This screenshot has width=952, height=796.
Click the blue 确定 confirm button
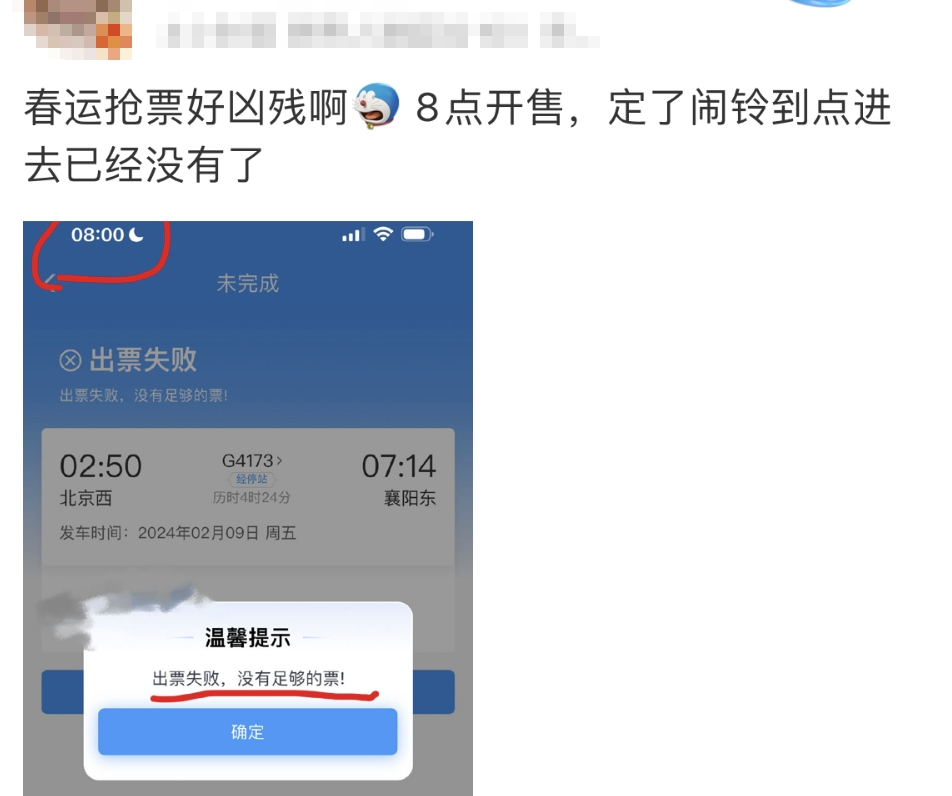click(248, 732)
